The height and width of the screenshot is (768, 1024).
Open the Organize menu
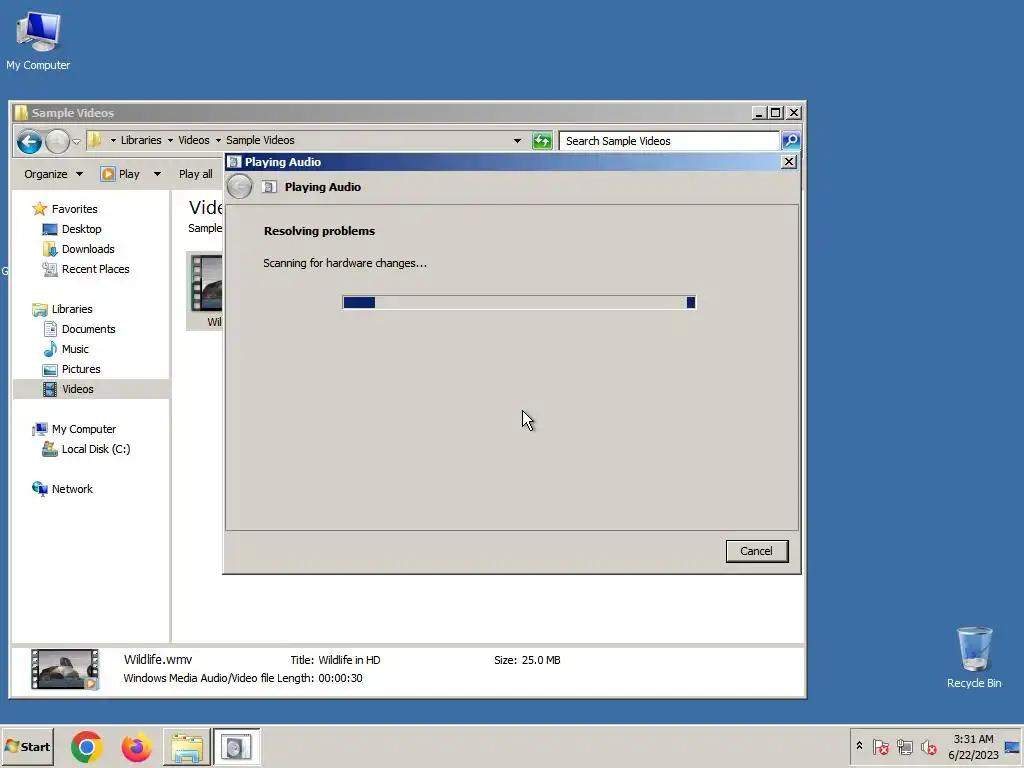(54, 174)
